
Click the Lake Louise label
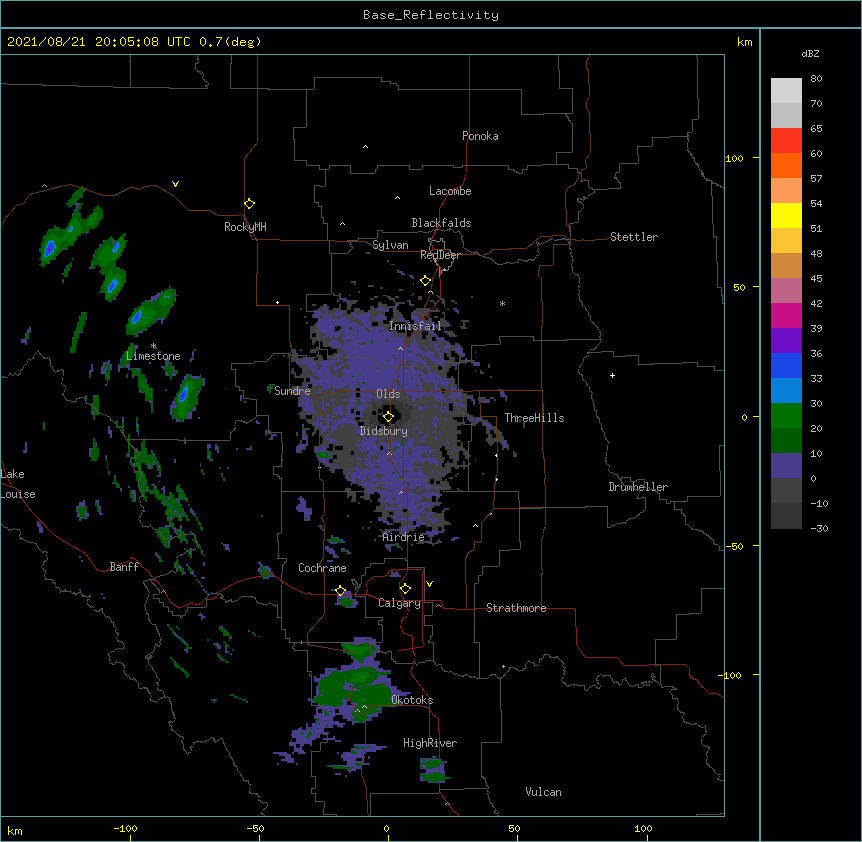[x=18, y=484]
